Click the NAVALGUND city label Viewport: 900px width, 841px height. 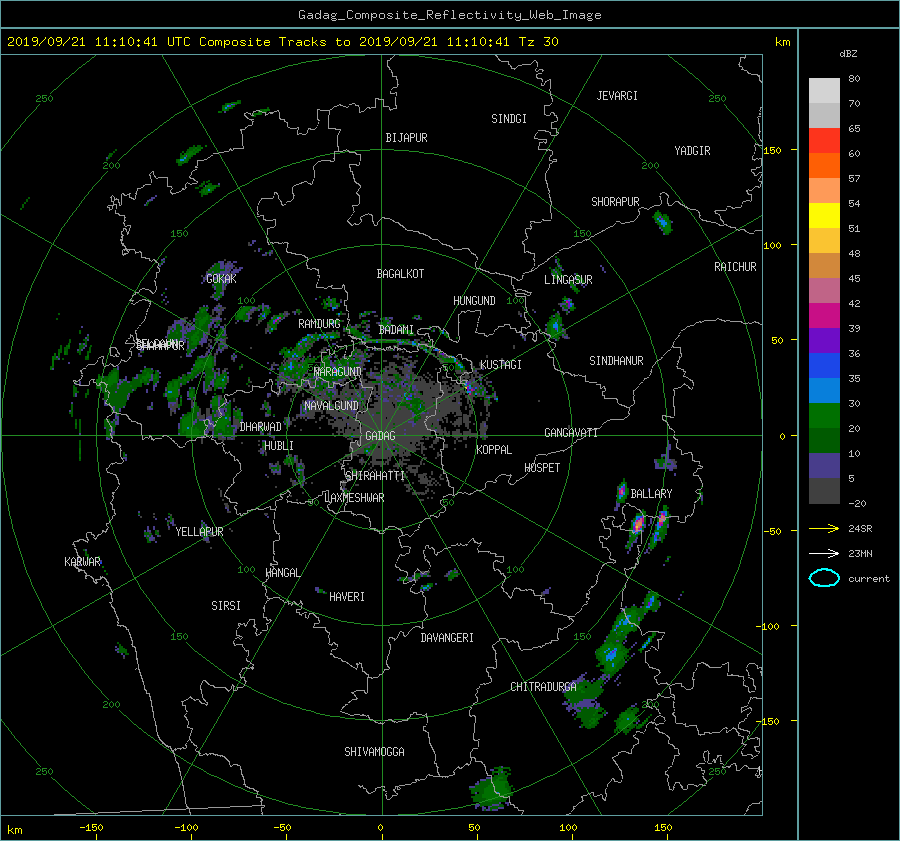click(331, 406)
